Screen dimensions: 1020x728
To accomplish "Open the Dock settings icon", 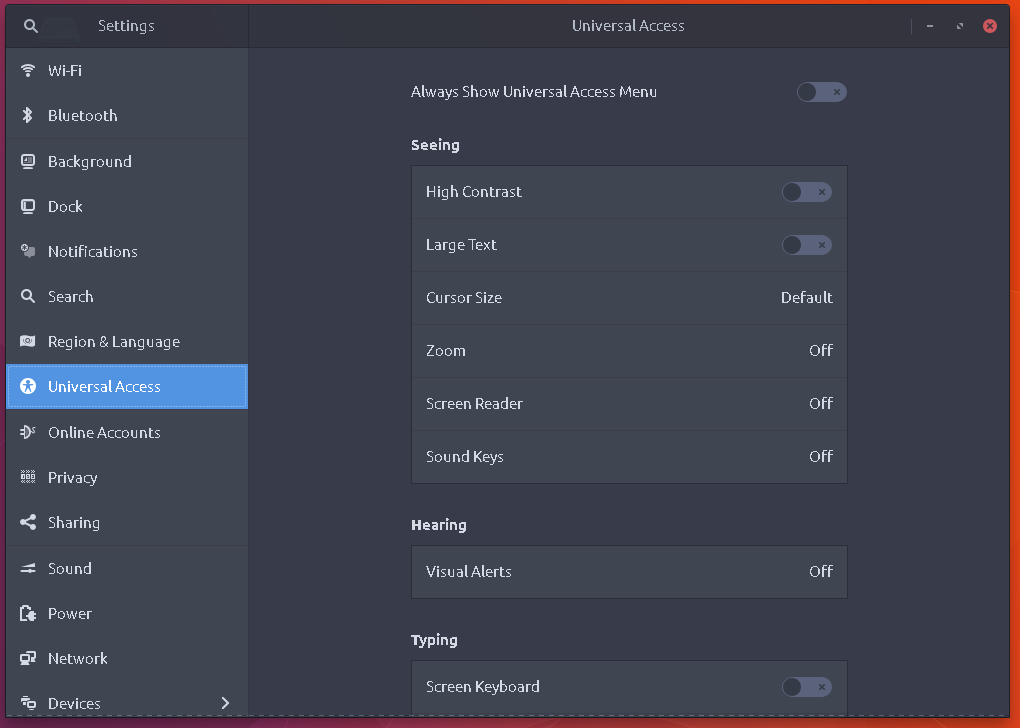I will pos(27,206).
